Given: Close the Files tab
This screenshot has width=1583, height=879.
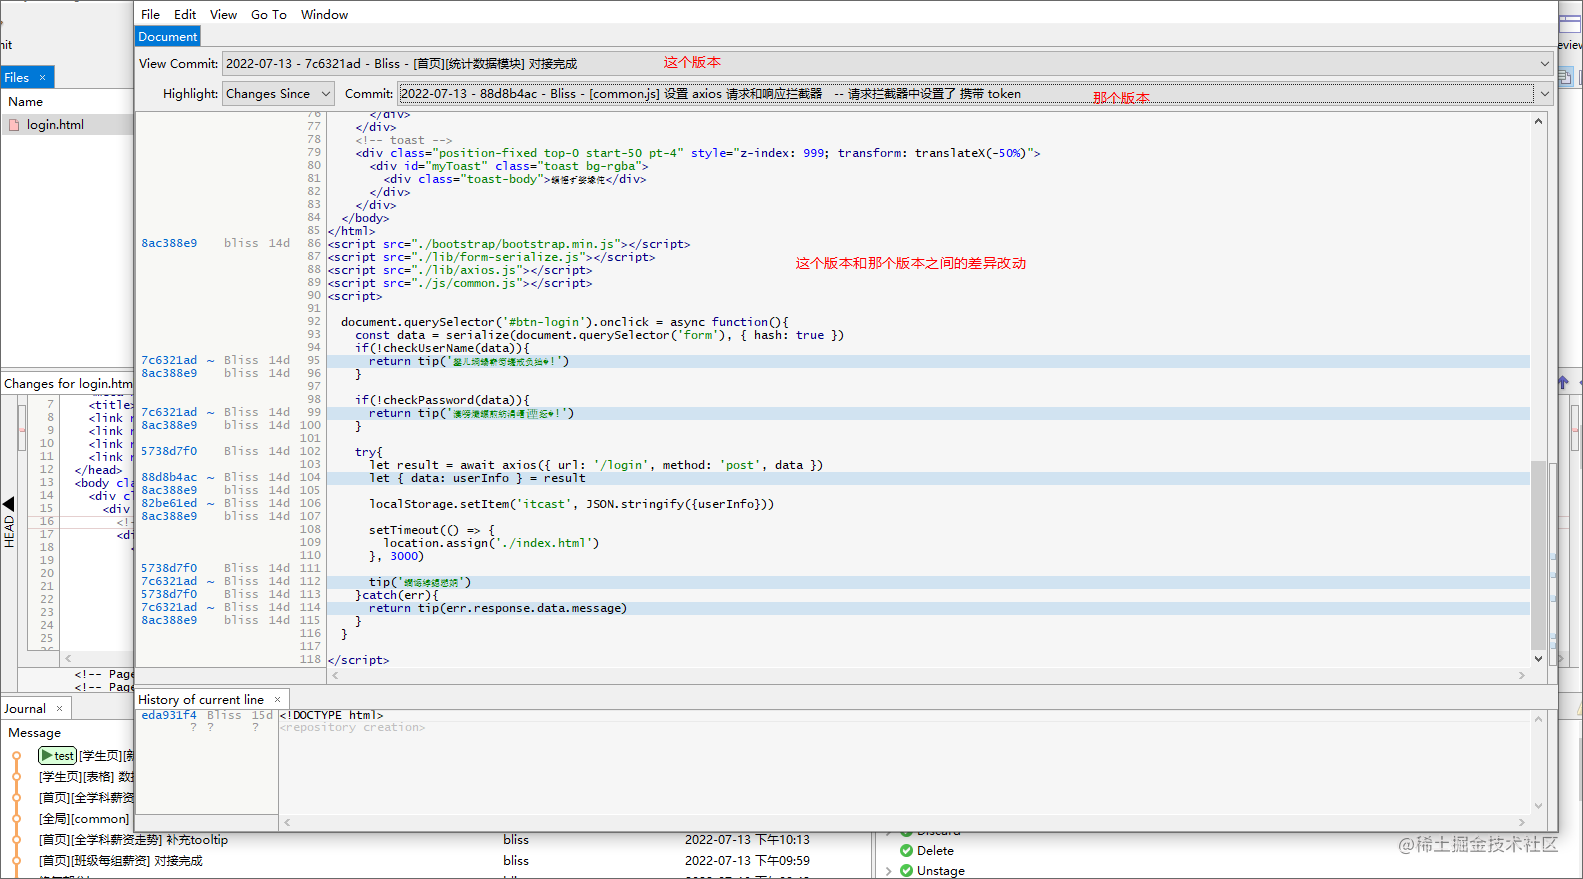Looking at the screenshot, I should 42,78.
